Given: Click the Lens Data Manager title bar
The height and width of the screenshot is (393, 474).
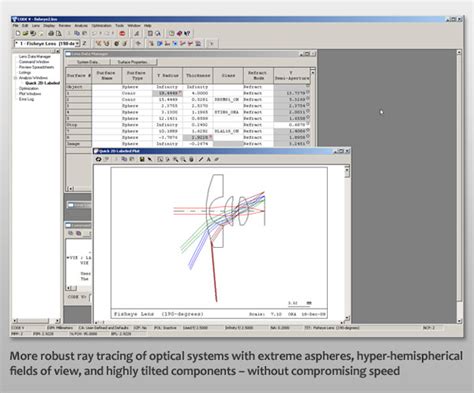Looking at the screenshot, I should 190,54.
